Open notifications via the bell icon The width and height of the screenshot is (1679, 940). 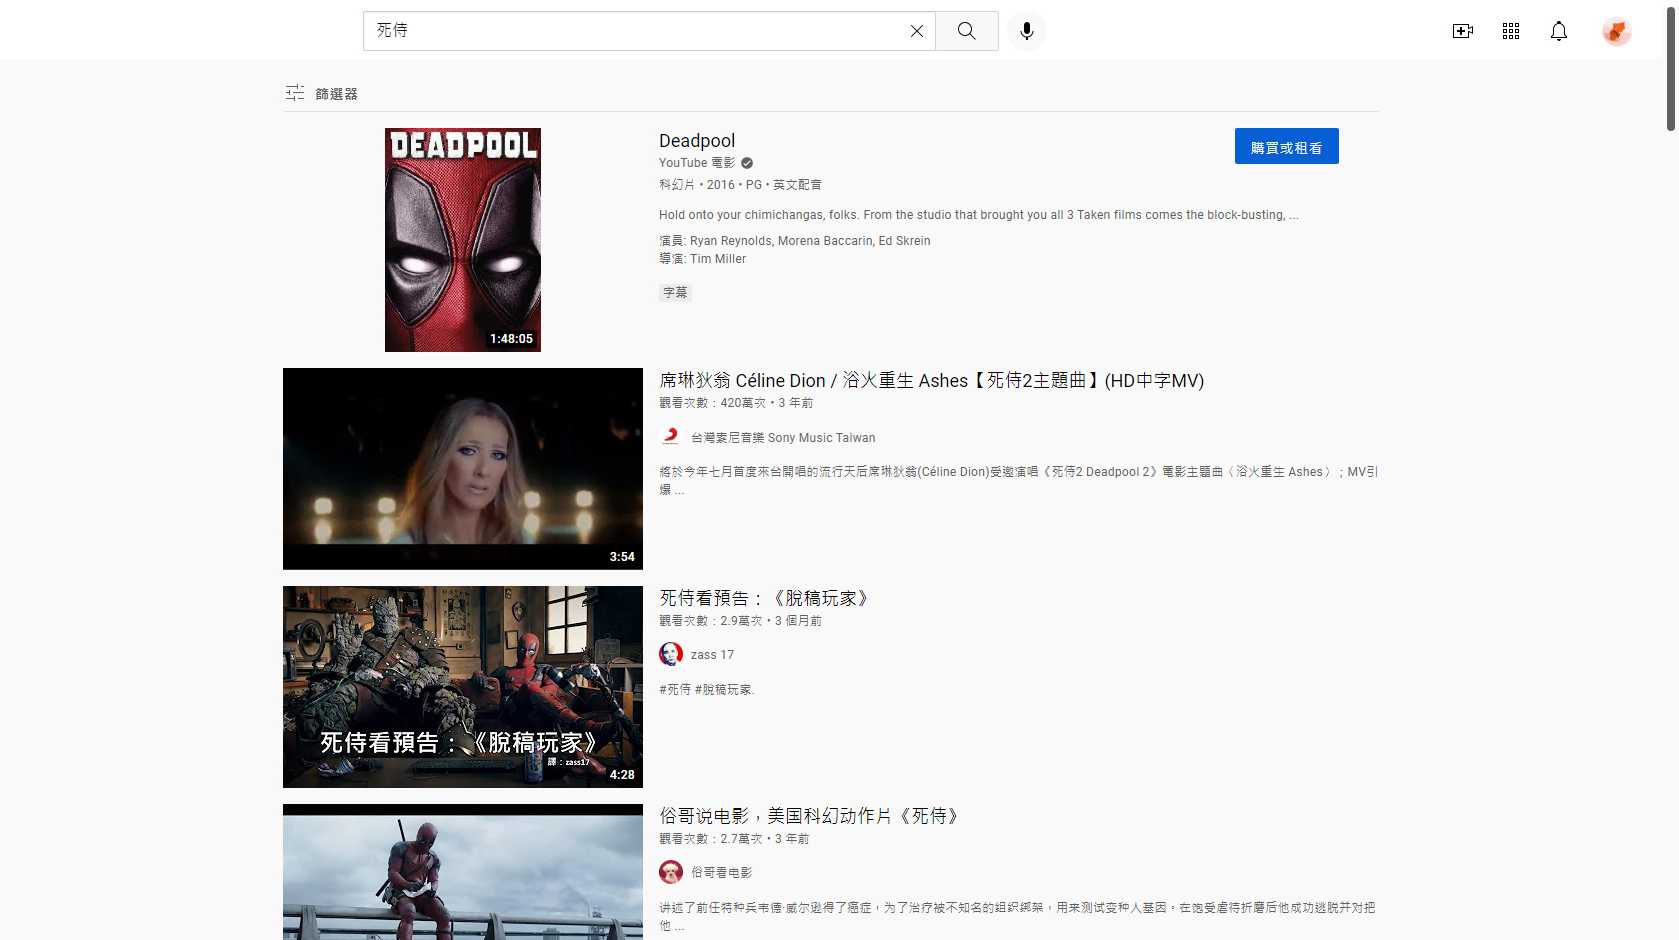(1559, 31)
